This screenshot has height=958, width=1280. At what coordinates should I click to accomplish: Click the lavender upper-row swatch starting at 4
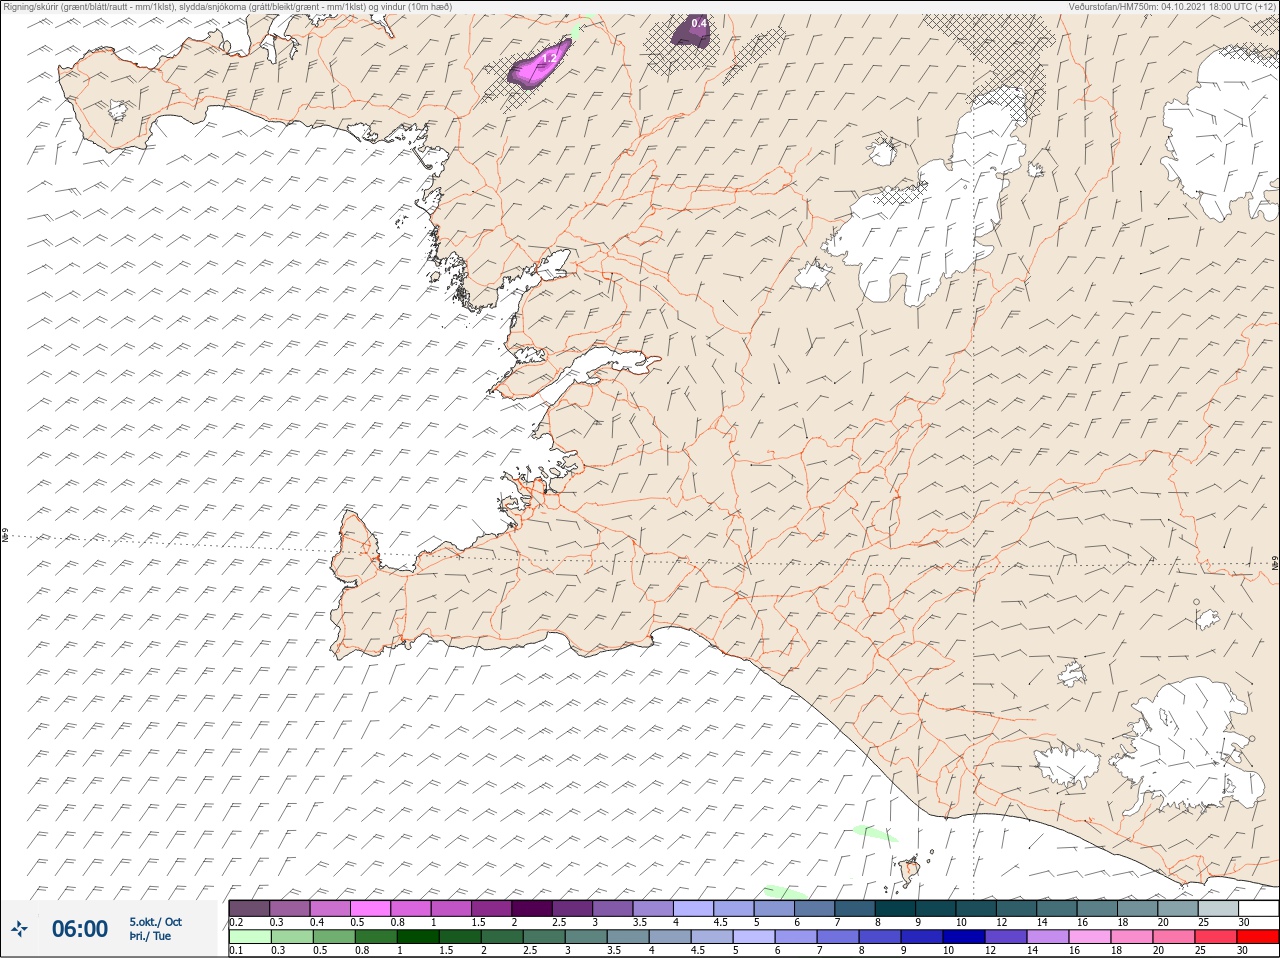(694, 908)
